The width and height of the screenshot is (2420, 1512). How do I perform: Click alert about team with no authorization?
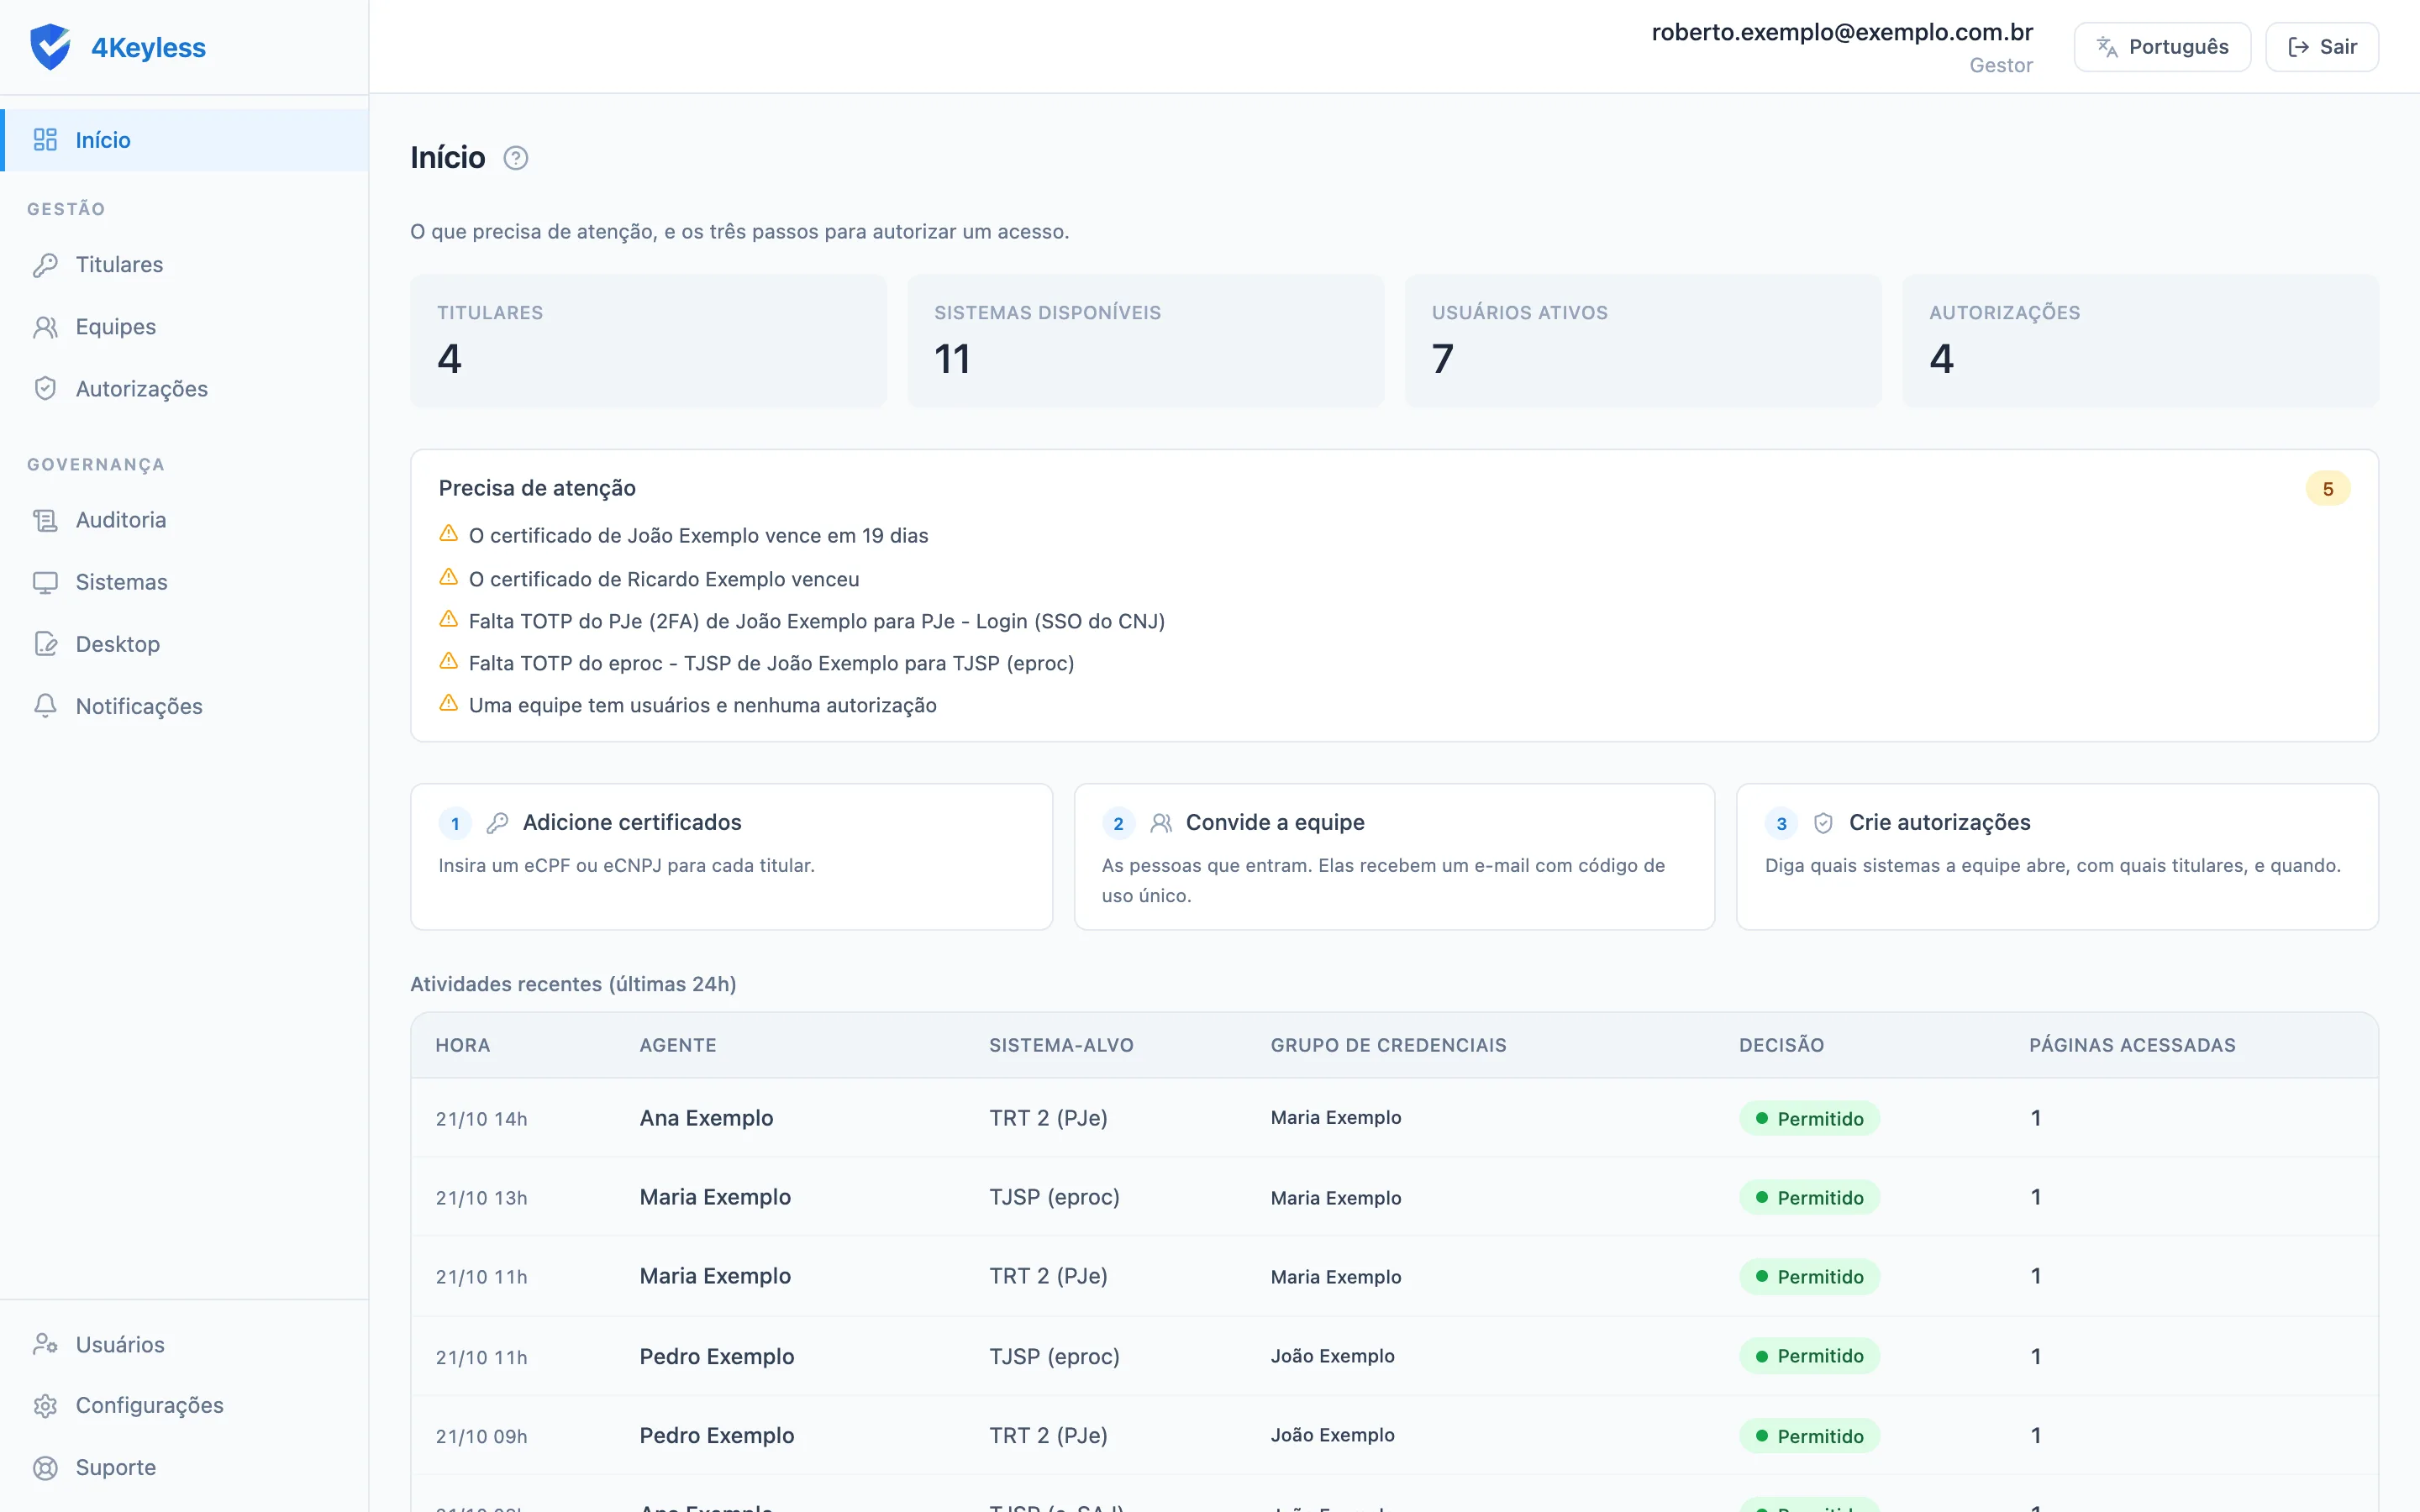click(x=702, y=706)
